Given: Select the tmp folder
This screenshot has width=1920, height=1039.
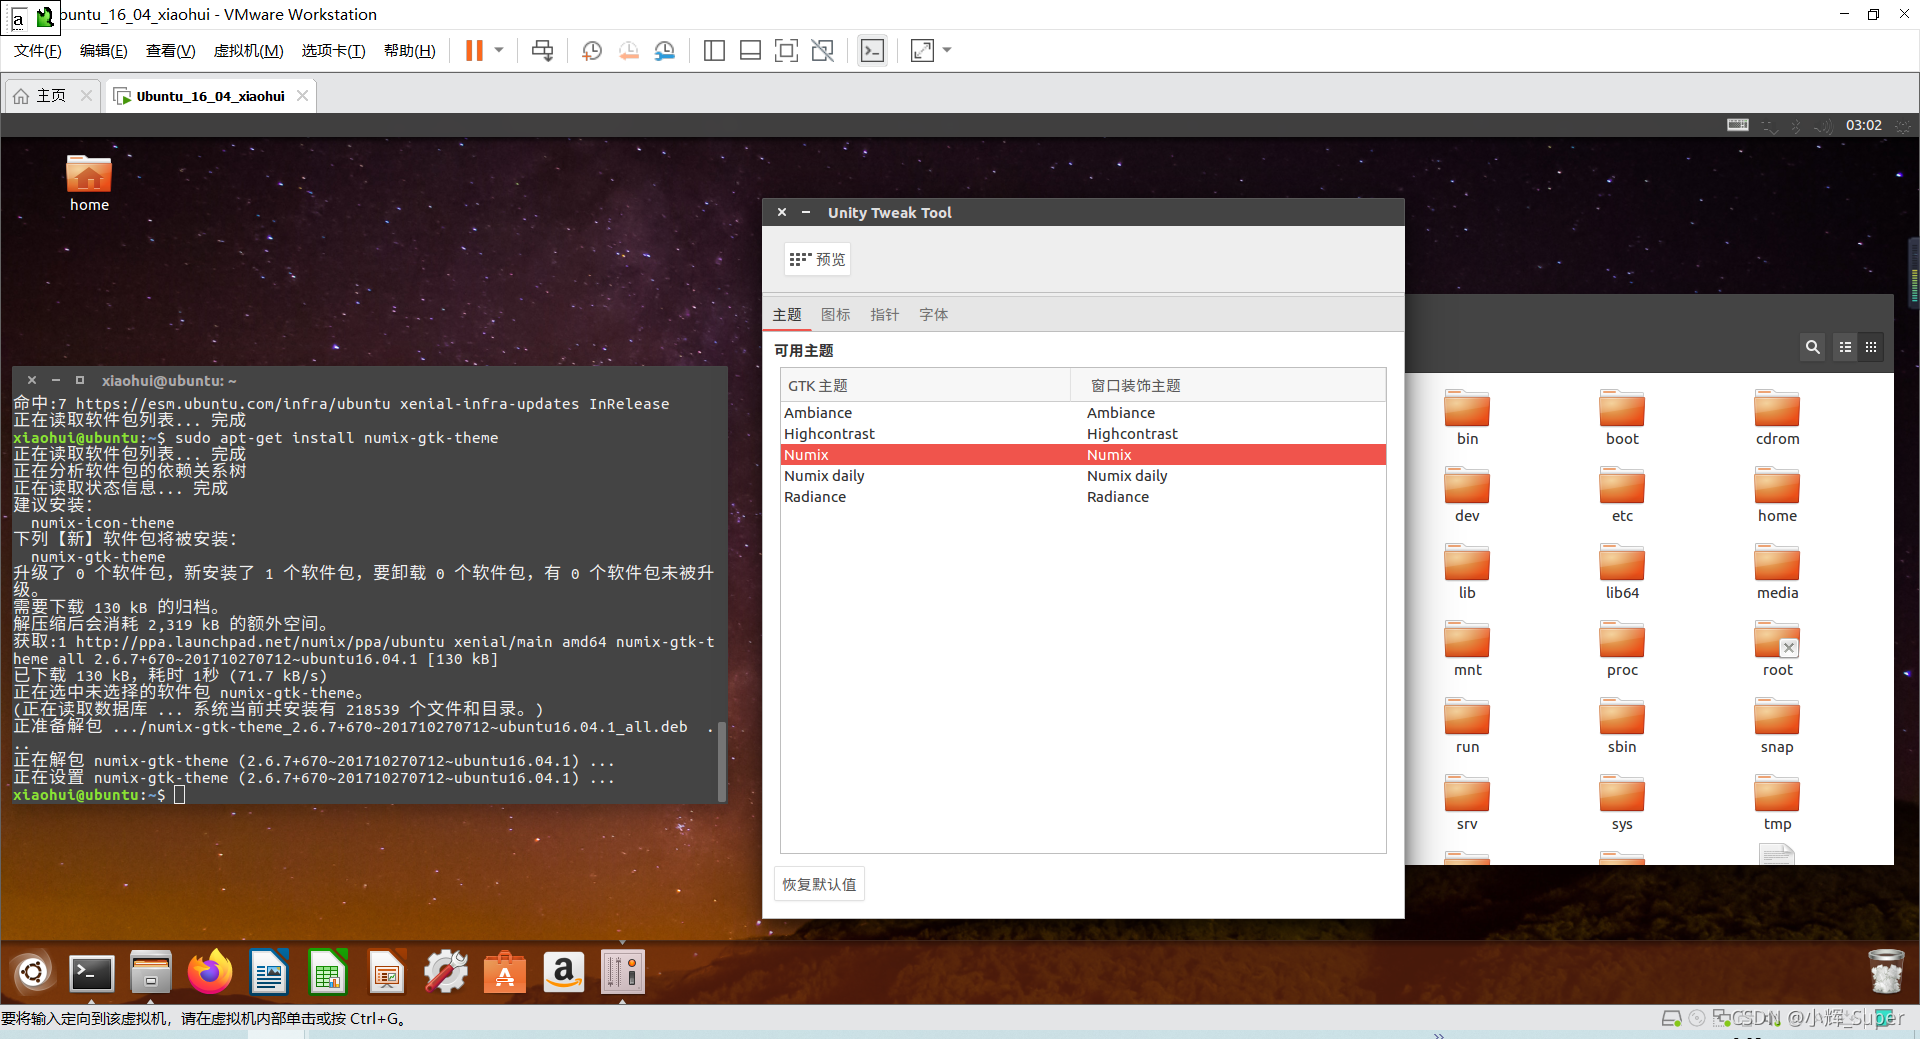Looking at the screenshot, I should (1777, 802).
